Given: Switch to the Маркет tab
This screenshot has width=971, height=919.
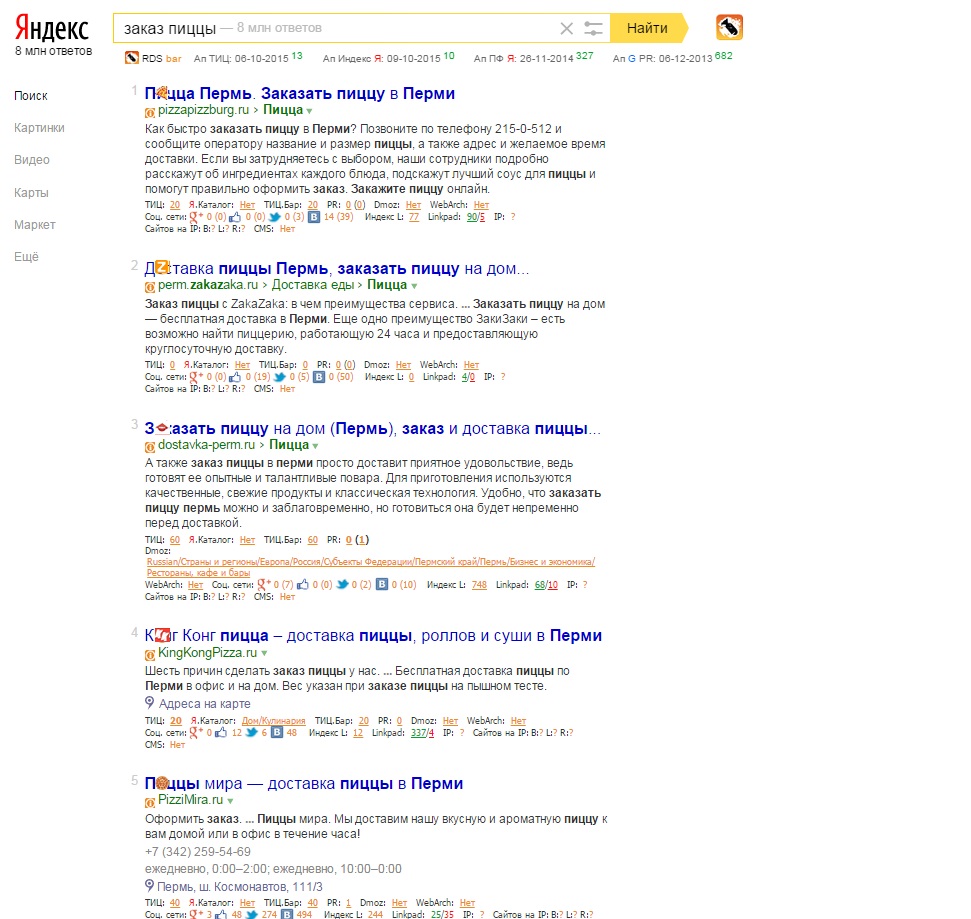Looking at the screenshot, I should point(35,225).
